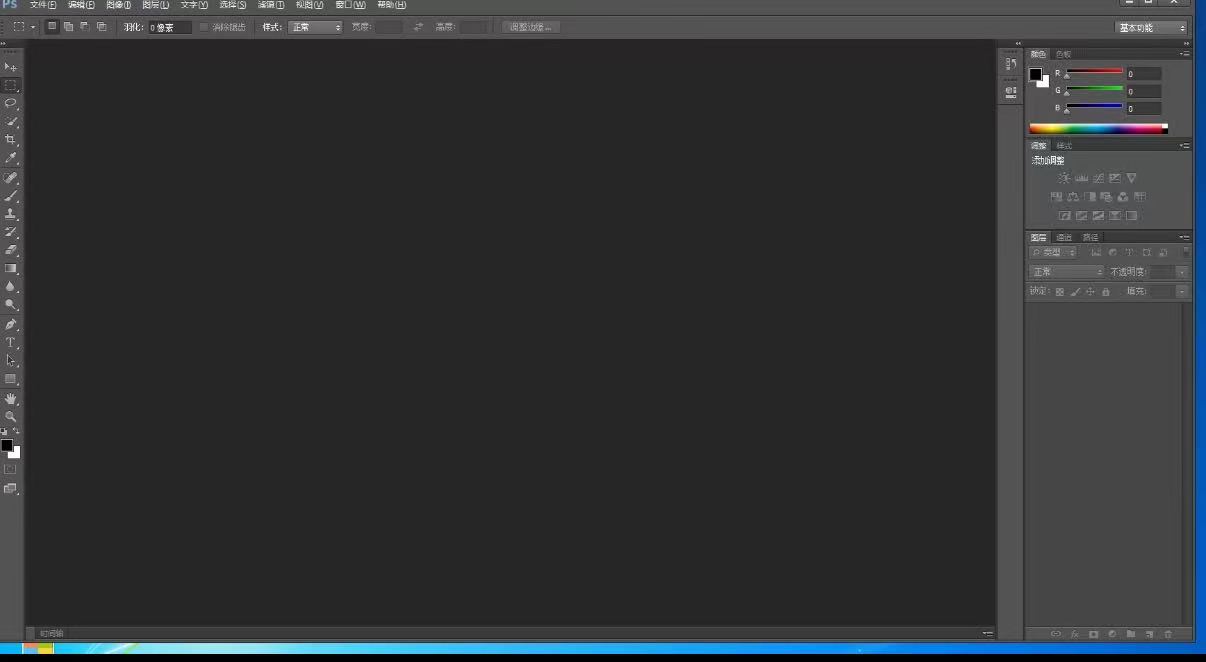Open the 样式 style dropdown
Screen dimensions: 1206x662
(x=315, y=27)
